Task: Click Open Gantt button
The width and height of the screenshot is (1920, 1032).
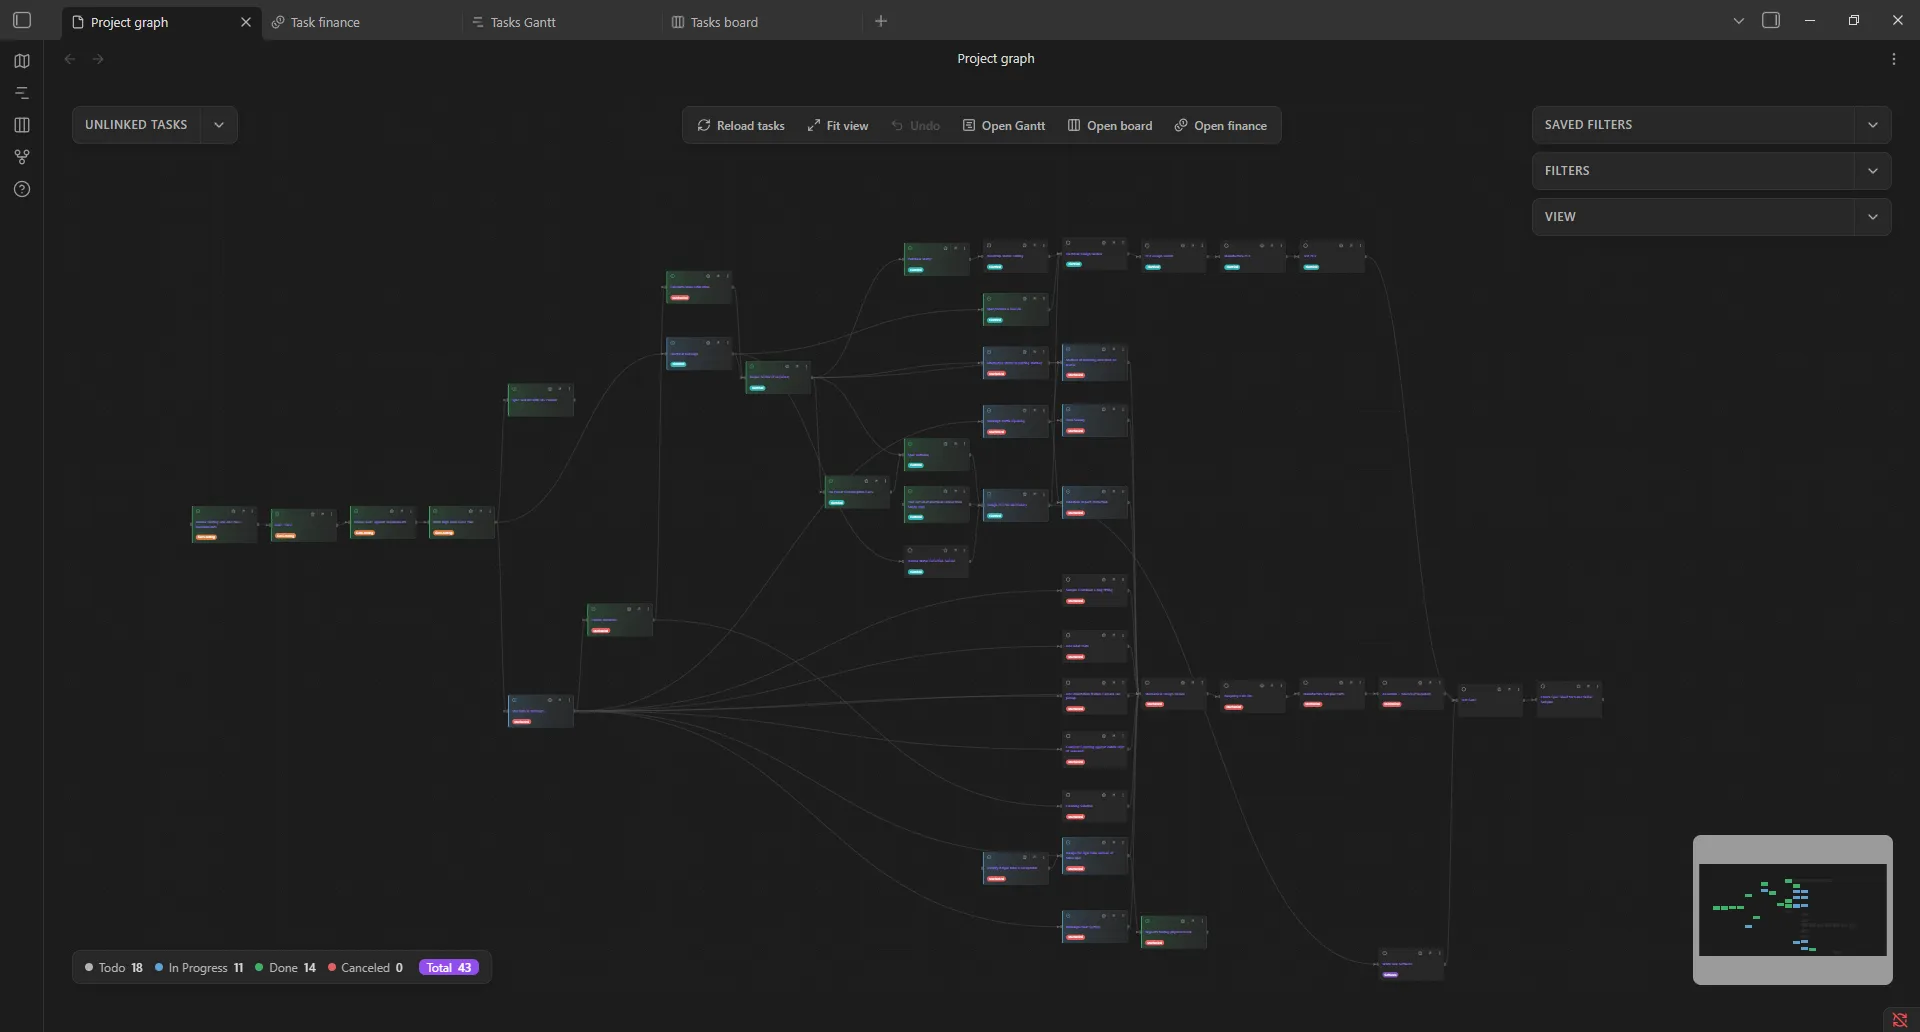Action: point(1004,126)
